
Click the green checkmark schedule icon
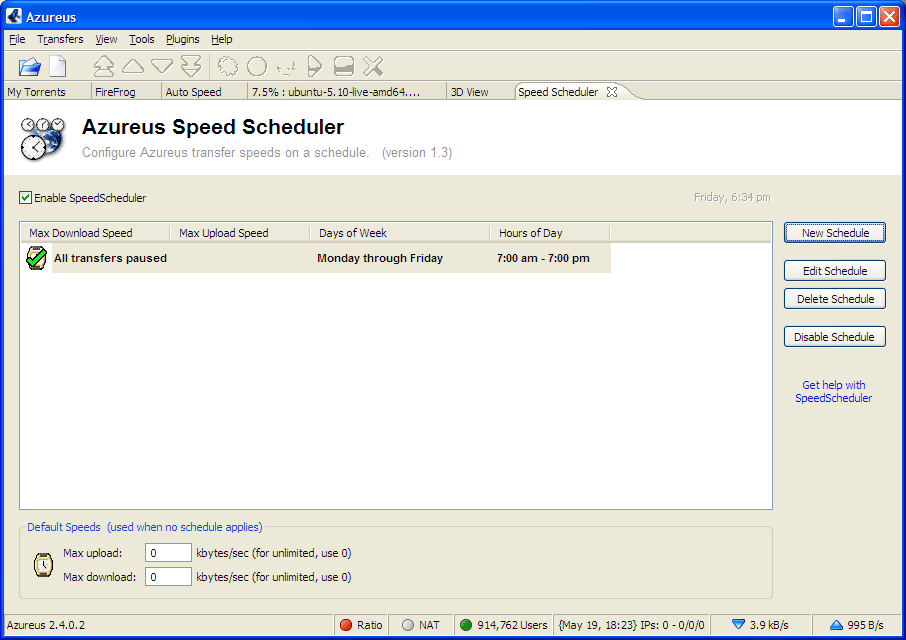(x=36, y=258)
